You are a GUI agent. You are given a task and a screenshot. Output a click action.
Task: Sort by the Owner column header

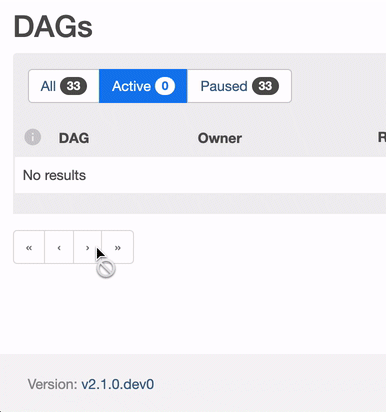[220, 138]
